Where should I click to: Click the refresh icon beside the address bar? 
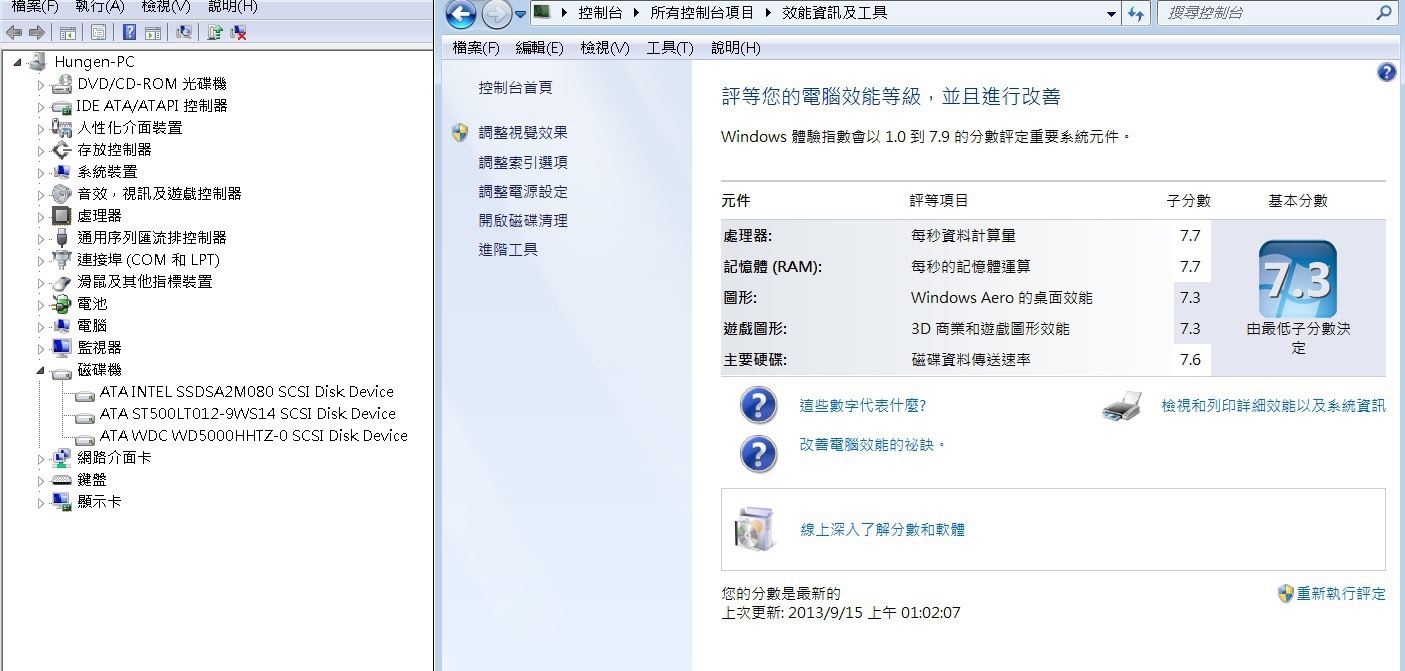point(1135,13)
